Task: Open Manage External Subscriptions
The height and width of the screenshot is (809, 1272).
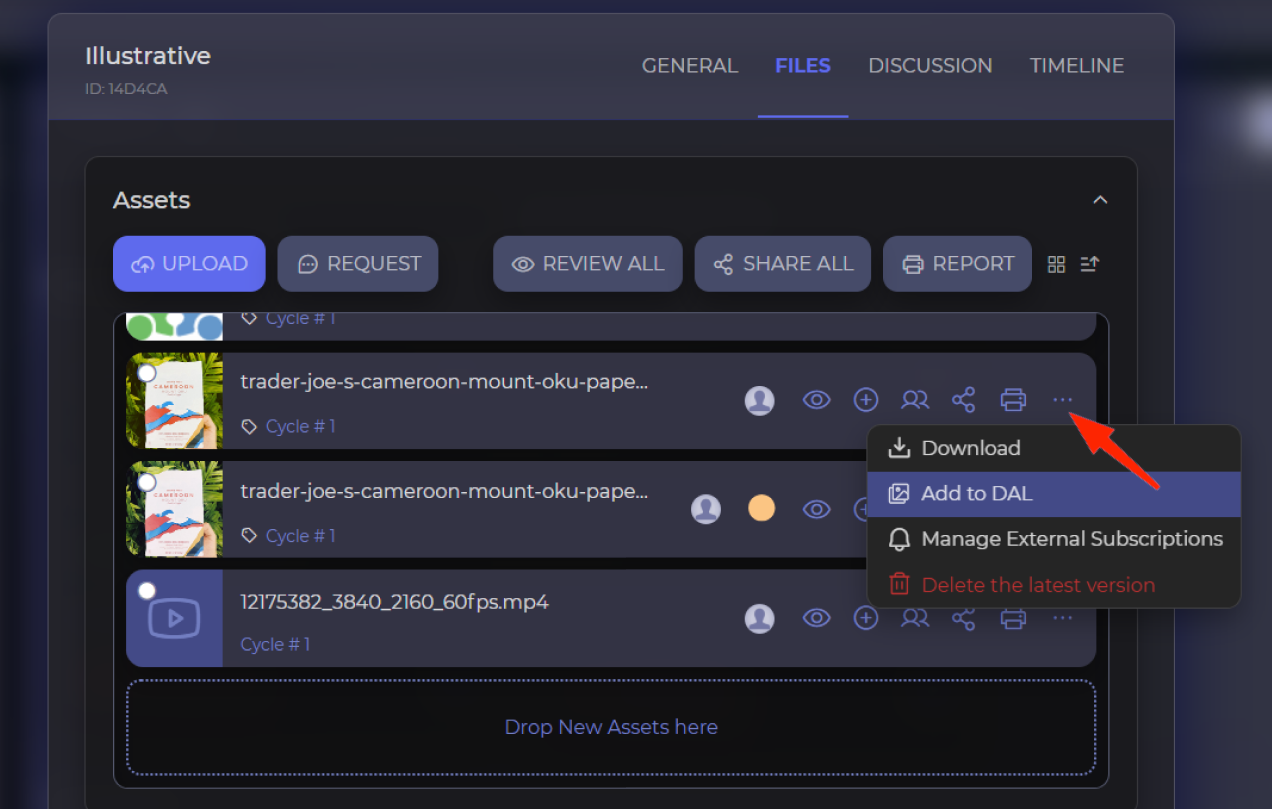Action: [1054, 539]
